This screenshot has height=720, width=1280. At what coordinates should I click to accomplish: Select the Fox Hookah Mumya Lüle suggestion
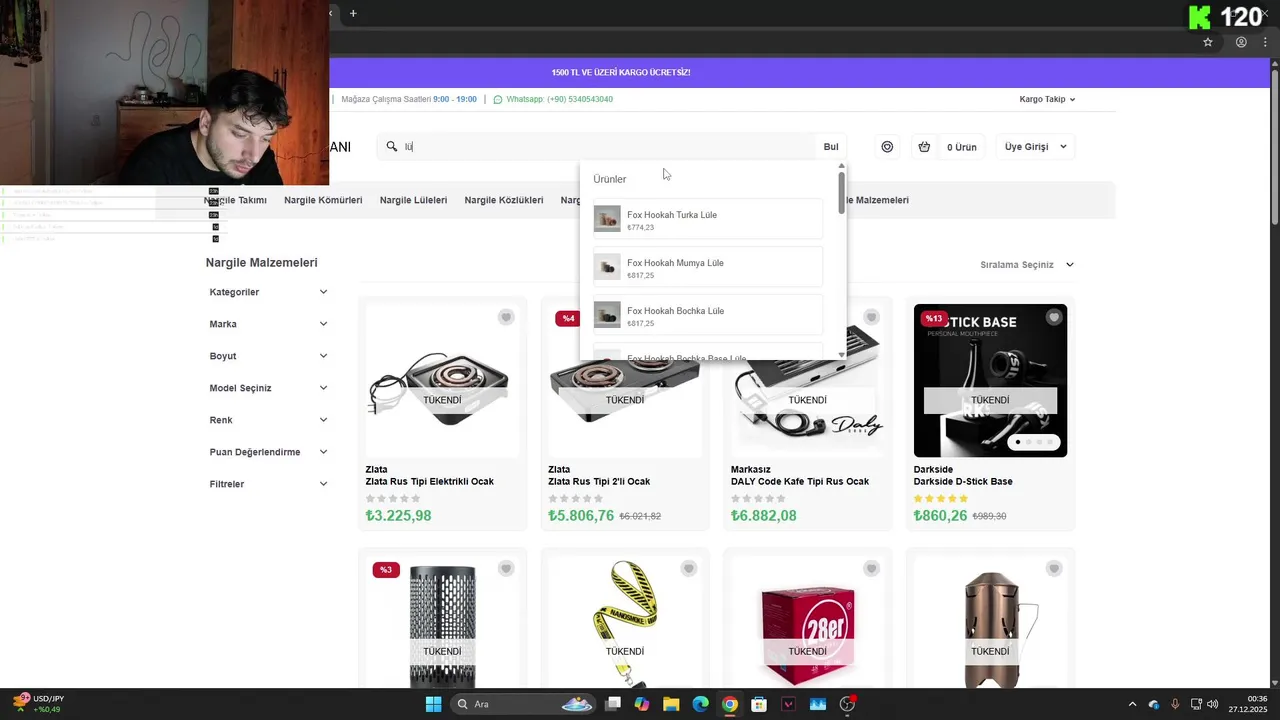click(x=708, y=267)
